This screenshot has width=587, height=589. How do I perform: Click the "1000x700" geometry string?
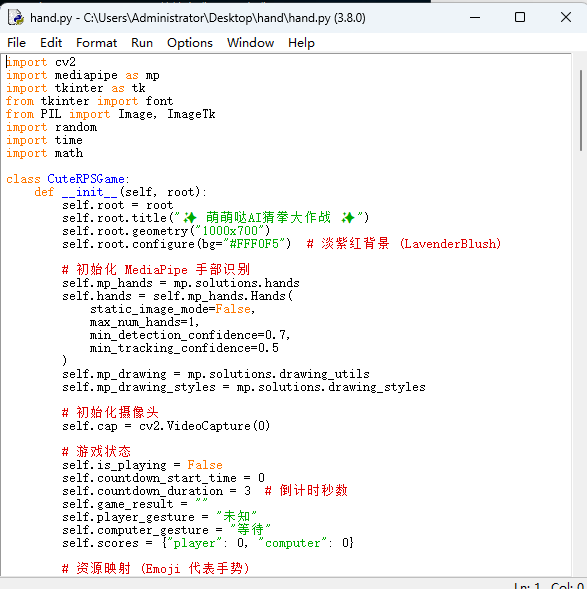tap(230, 231)
